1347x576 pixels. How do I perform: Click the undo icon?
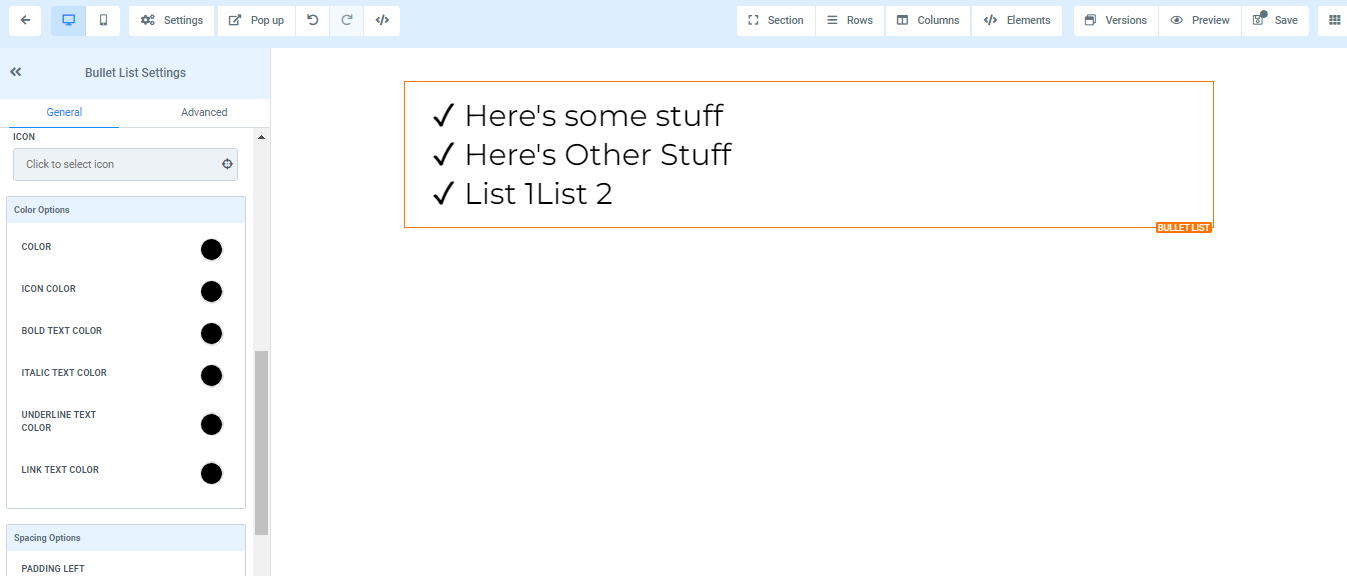[x=313, y=21]
